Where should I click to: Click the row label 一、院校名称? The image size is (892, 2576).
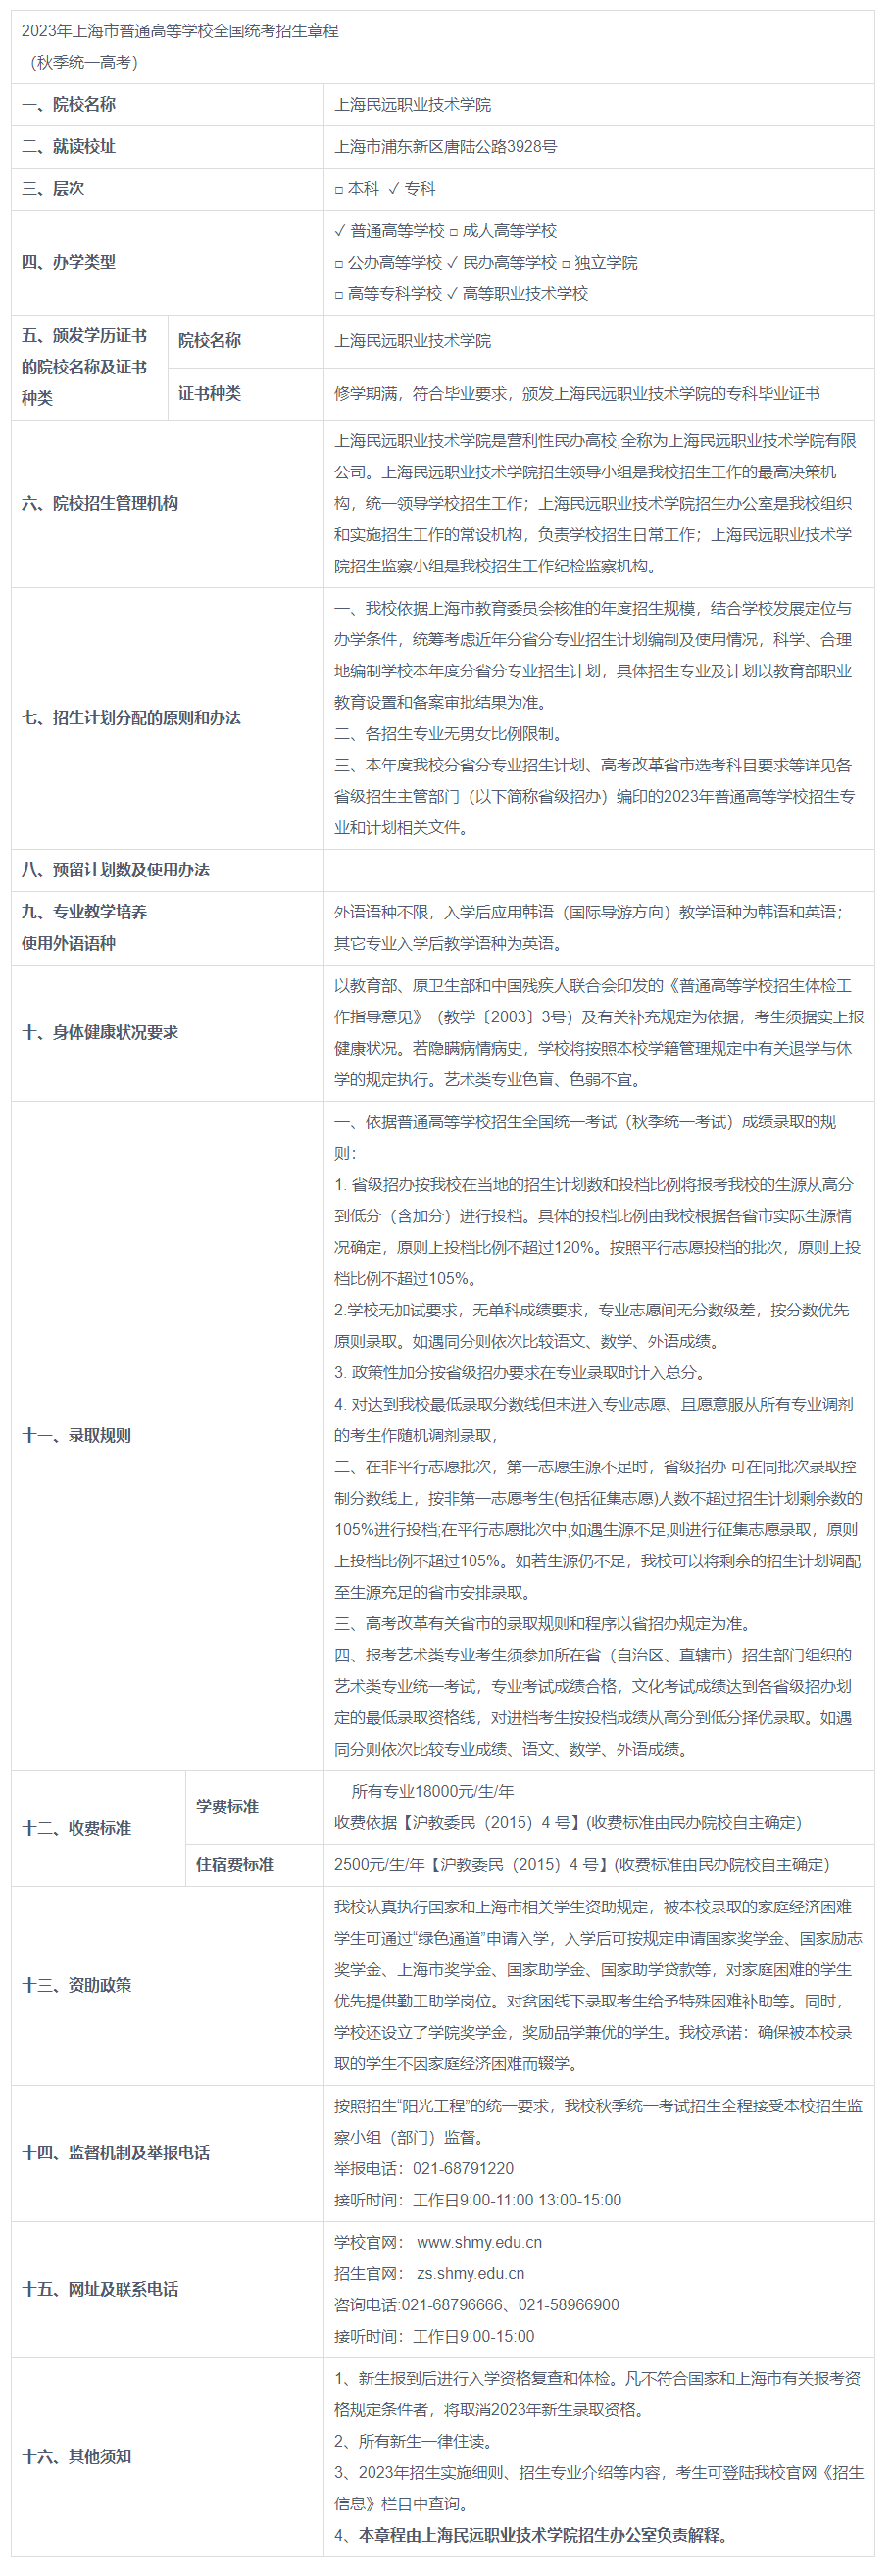coord(68,104)
